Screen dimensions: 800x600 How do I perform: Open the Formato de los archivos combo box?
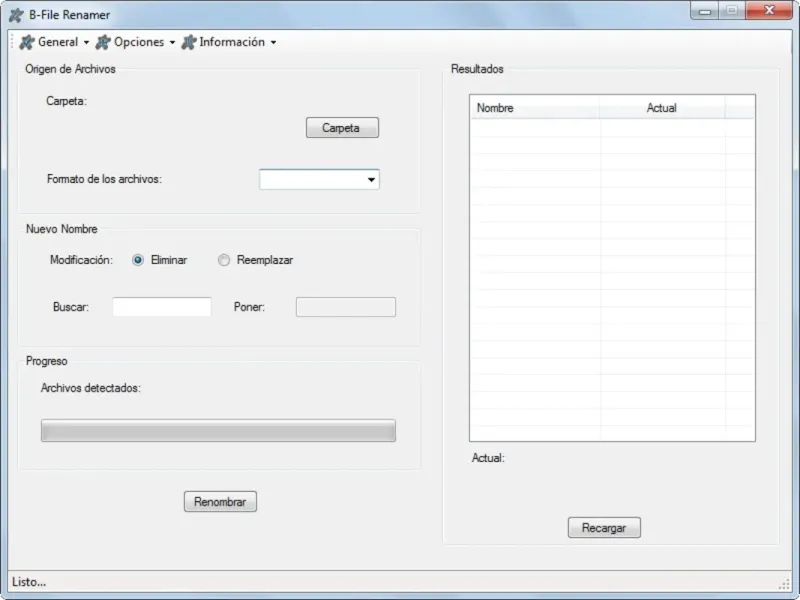(319, 179)
